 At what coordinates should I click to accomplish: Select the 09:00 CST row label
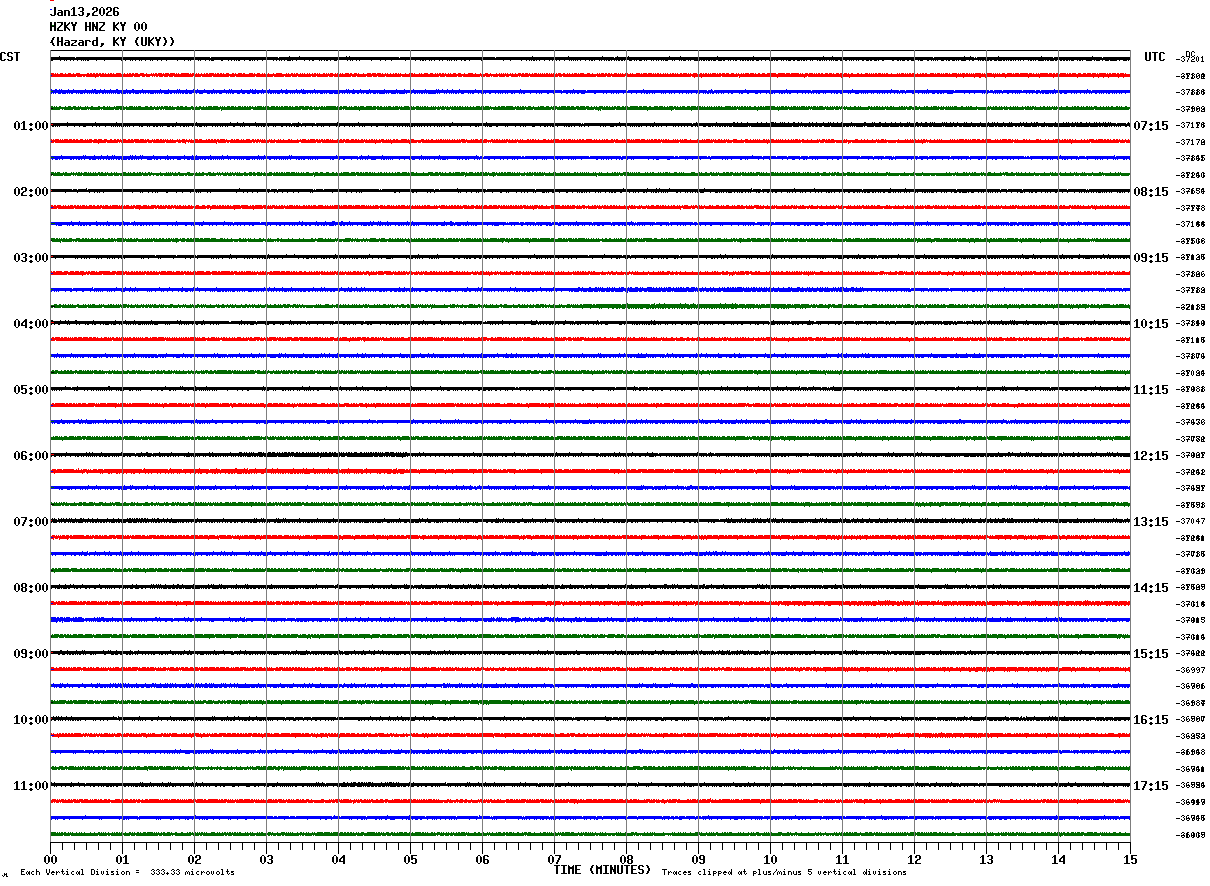pos(31,654)
